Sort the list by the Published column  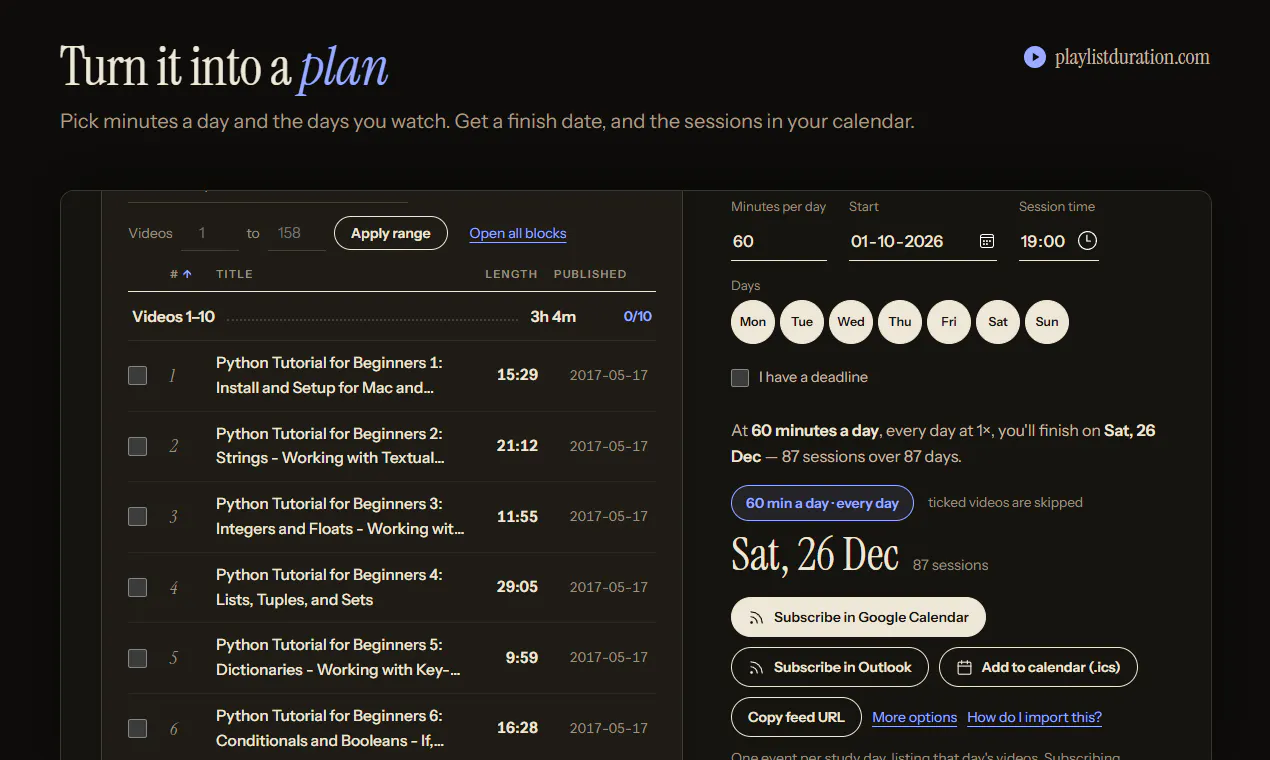click(x=590, y=274)
